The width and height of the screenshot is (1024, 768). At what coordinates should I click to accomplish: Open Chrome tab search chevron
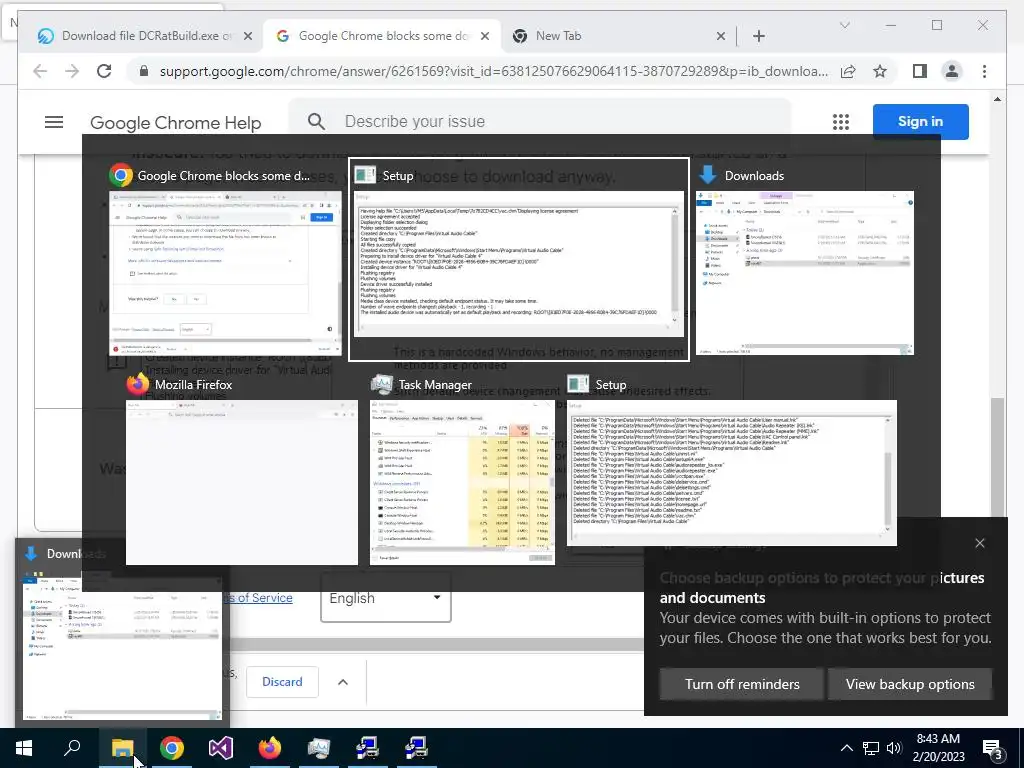click(x=844, y=25)
